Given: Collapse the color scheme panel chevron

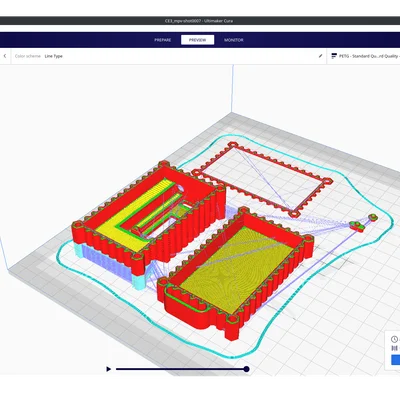Looking at the screenshot, I should pyautogui.click(x=5, y=56).
